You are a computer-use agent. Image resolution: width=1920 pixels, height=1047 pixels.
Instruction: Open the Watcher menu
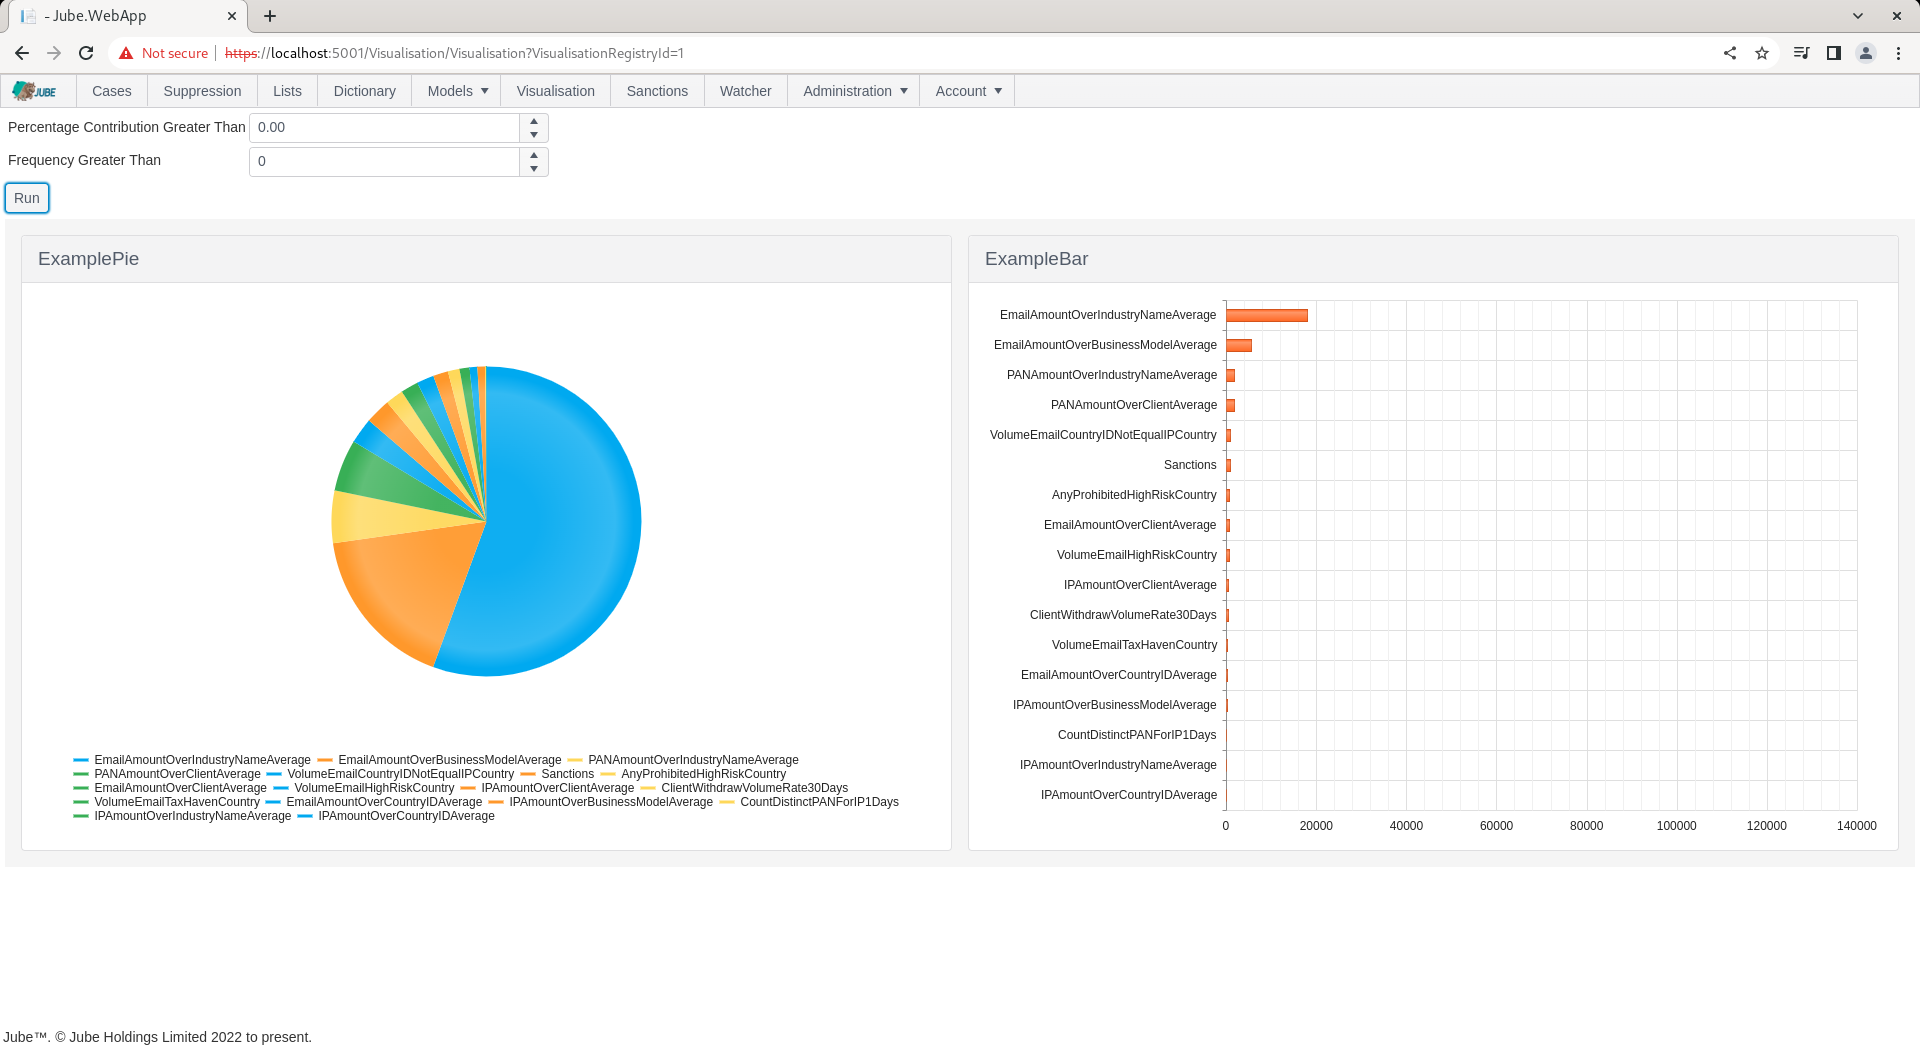[746, 91]
